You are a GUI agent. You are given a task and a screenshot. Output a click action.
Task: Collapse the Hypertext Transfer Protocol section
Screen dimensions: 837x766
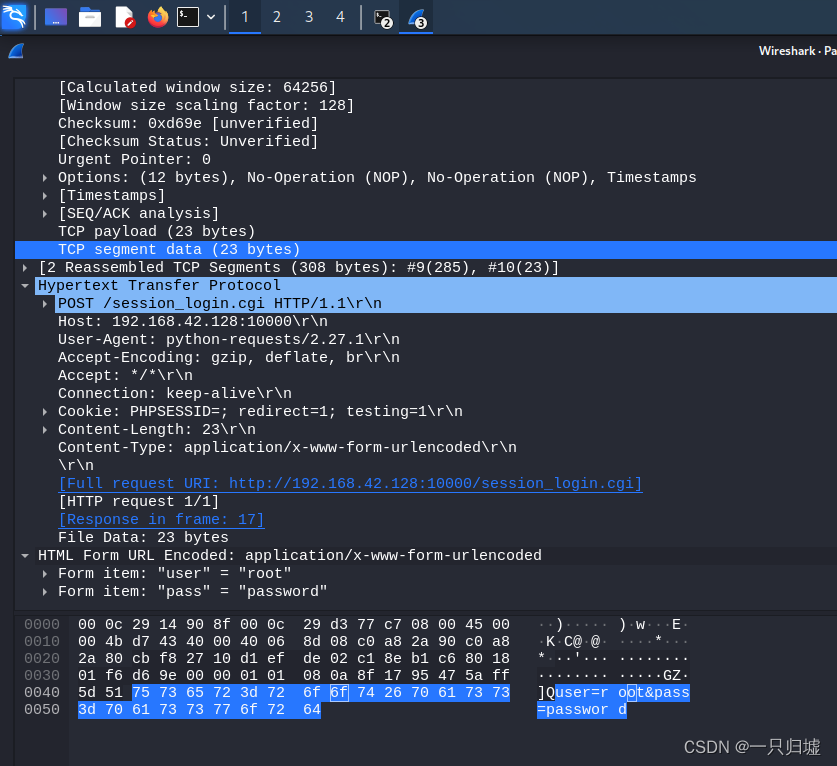click(24, 285)
